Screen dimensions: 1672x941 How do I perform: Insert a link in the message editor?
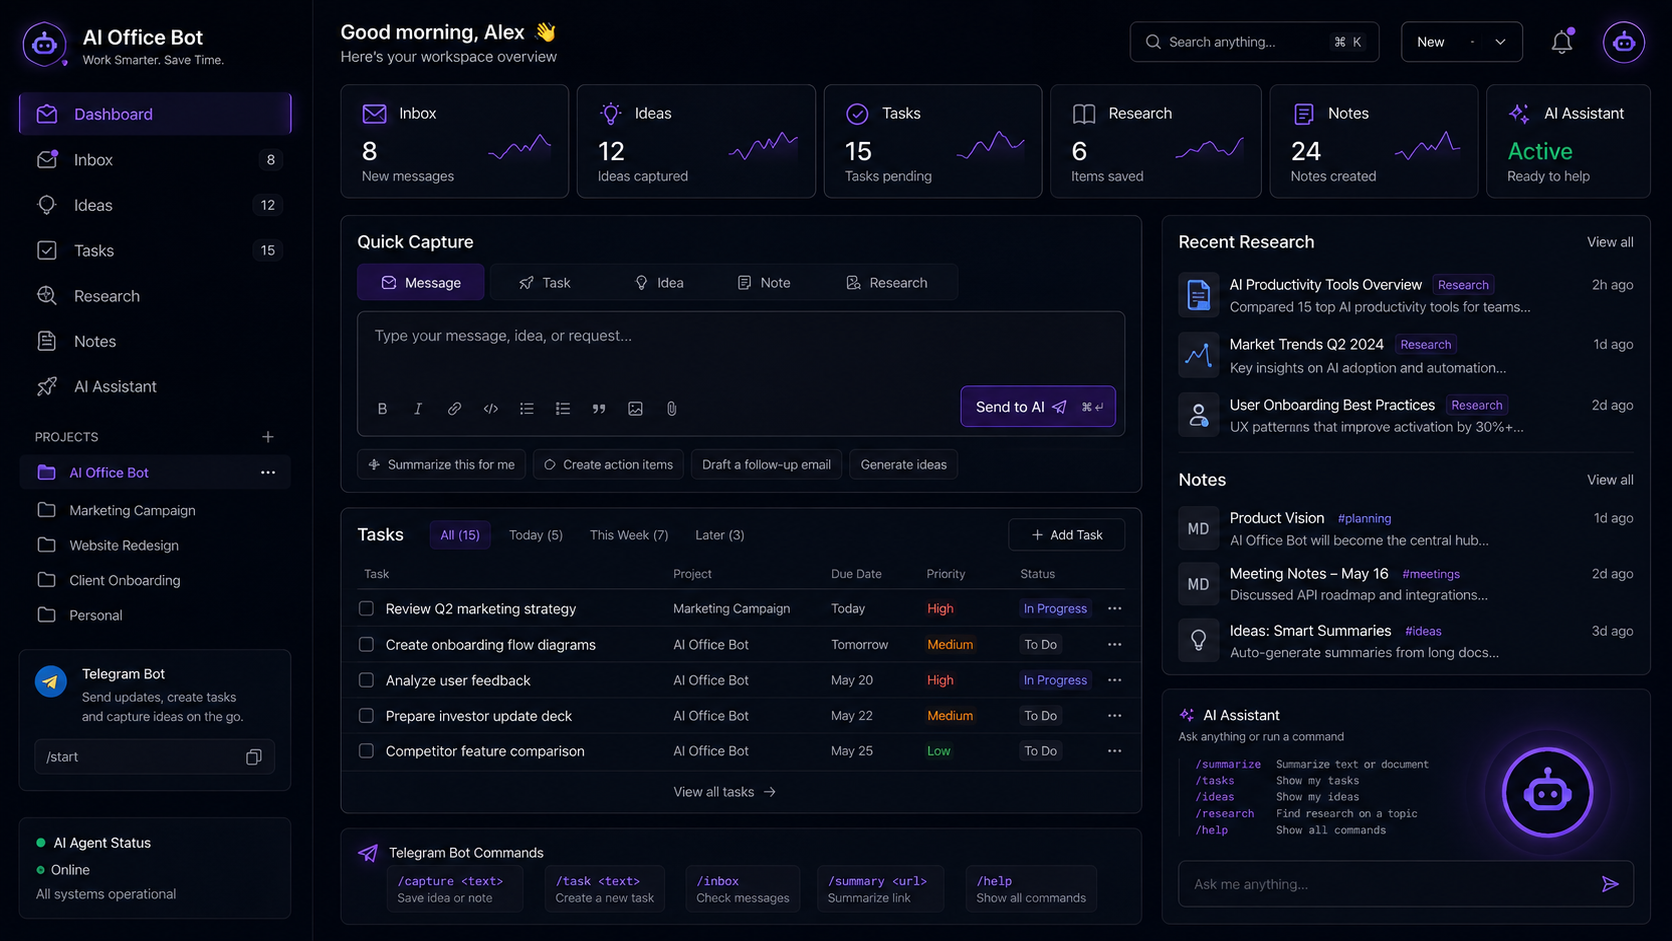pos(454,408)
